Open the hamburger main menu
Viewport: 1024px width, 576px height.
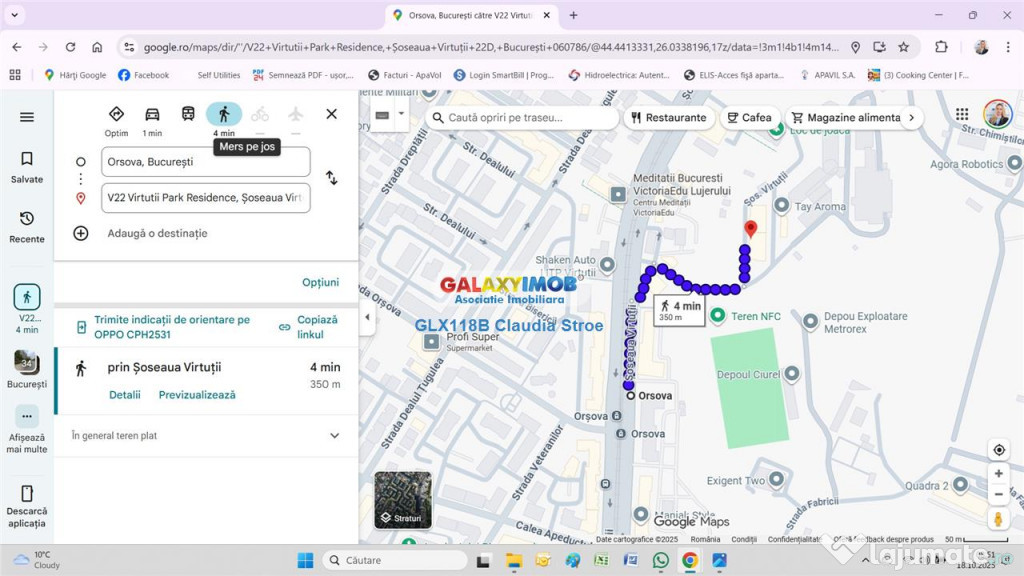[x=27, y=117]
